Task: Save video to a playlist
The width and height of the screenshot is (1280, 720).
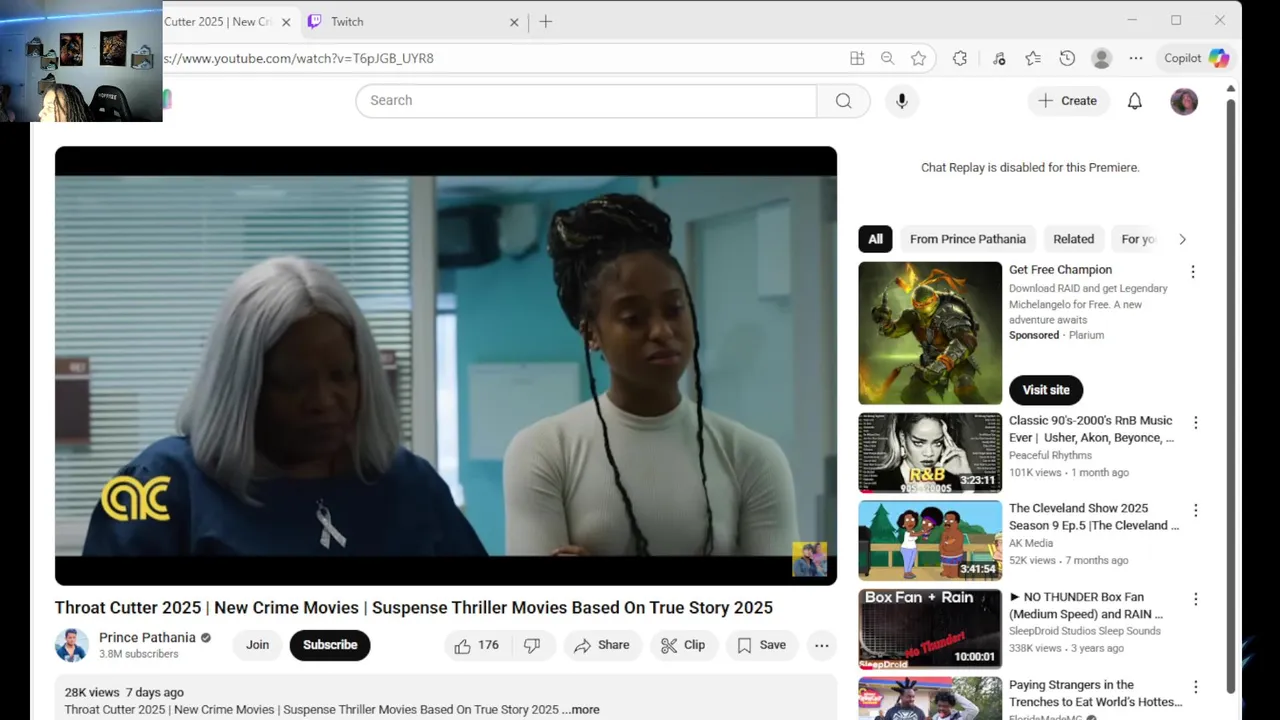Action: pyautogui.click(x=762, y=645)
